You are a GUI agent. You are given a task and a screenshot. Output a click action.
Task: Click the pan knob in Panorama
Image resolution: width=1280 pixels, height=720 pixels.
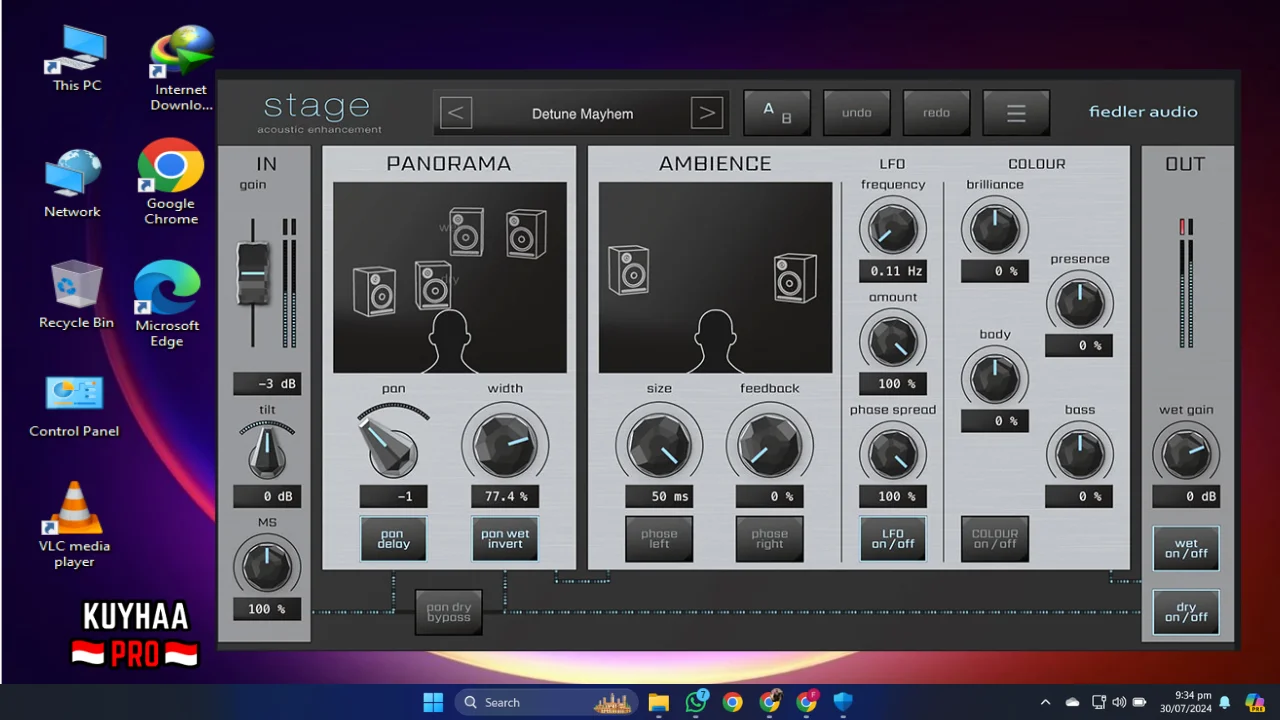point(392,444)
